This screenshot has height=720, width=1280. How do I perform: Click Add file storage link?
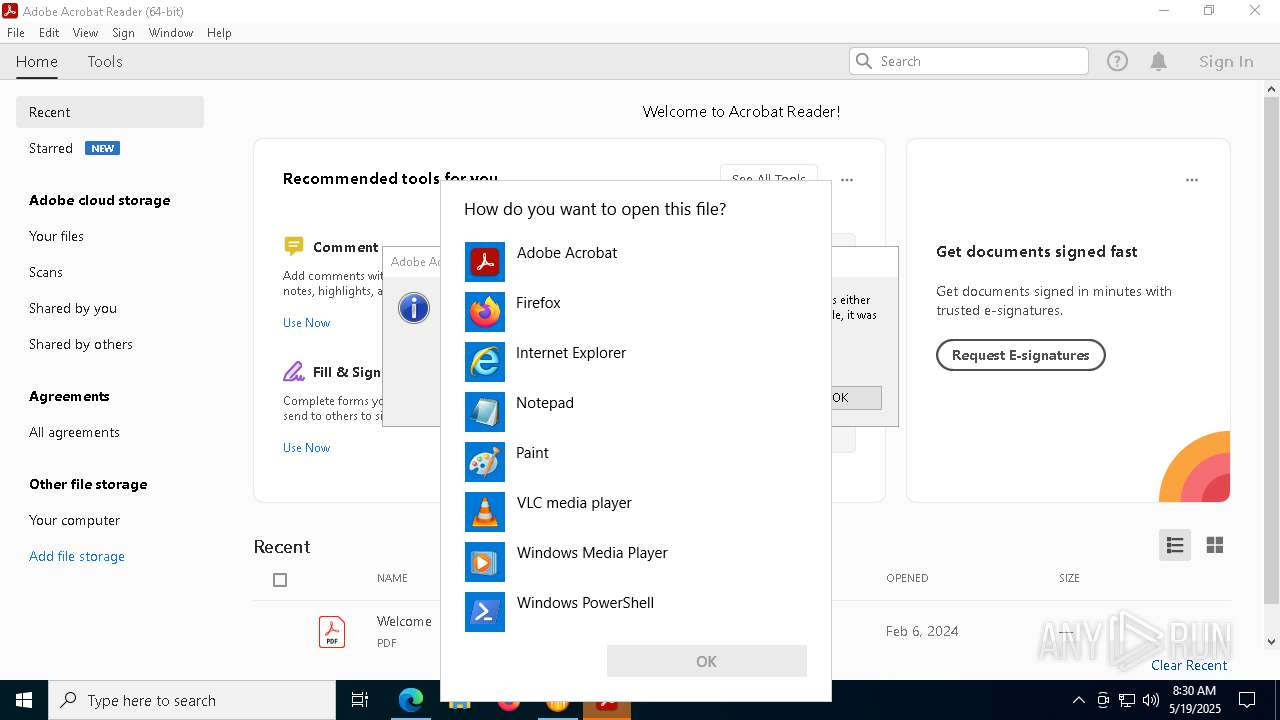pyautogui.click(x=77, y=556)
